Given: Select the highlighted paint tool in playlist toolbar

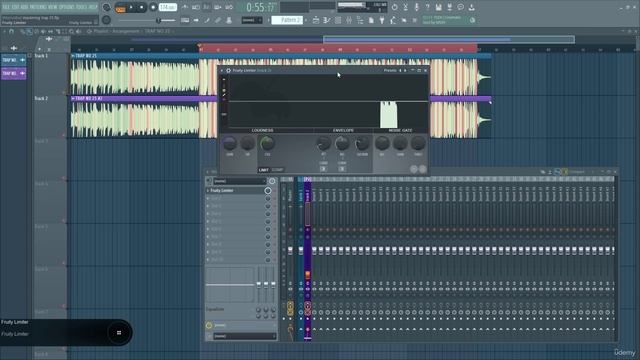Looking at the screenshot, I should (x=29, y=31).
